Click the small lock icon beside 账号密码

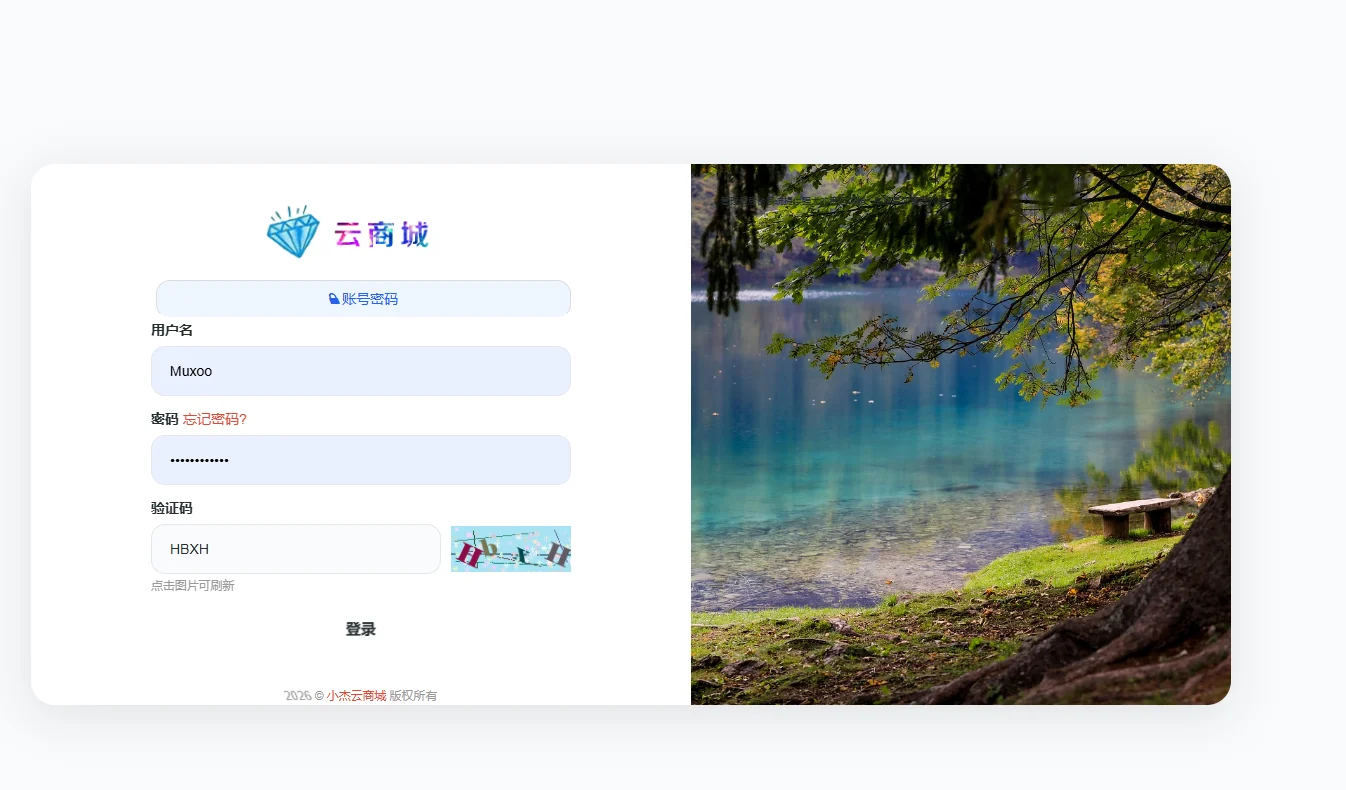pos(333,297)
